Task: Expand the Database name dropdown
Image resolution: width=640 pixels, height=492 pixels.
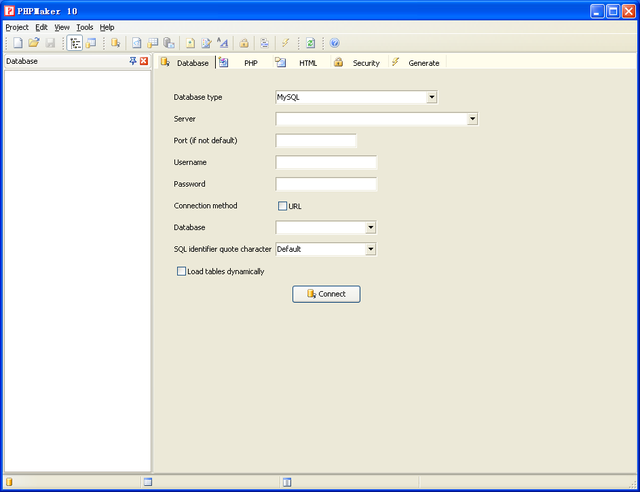Action: point(370,228)
